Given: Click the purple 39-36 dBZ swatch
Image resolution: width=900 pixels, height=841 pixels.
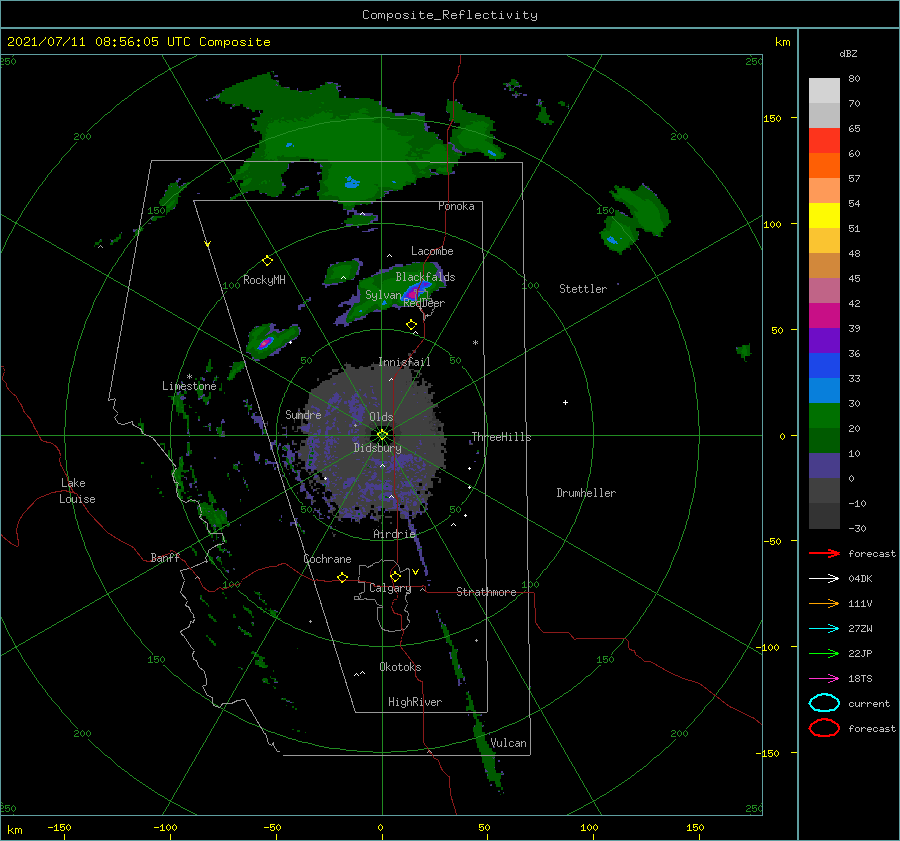Looking at the screenshot, I should pyautogui.click(x=824, y=340).
